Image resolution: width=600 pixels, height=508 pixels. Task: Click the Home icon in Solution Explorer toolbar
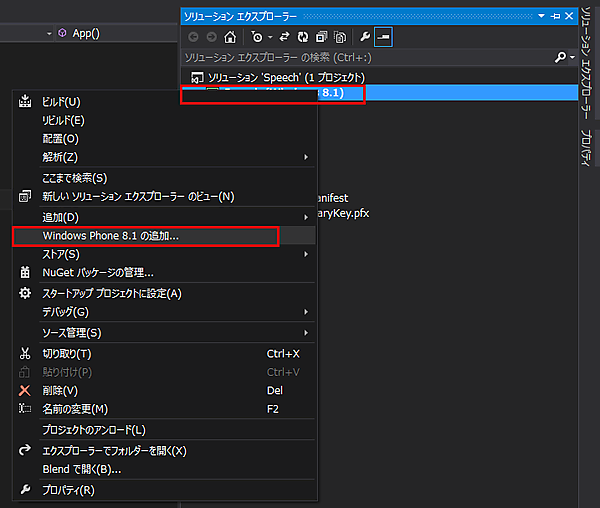tap(230, 37)
